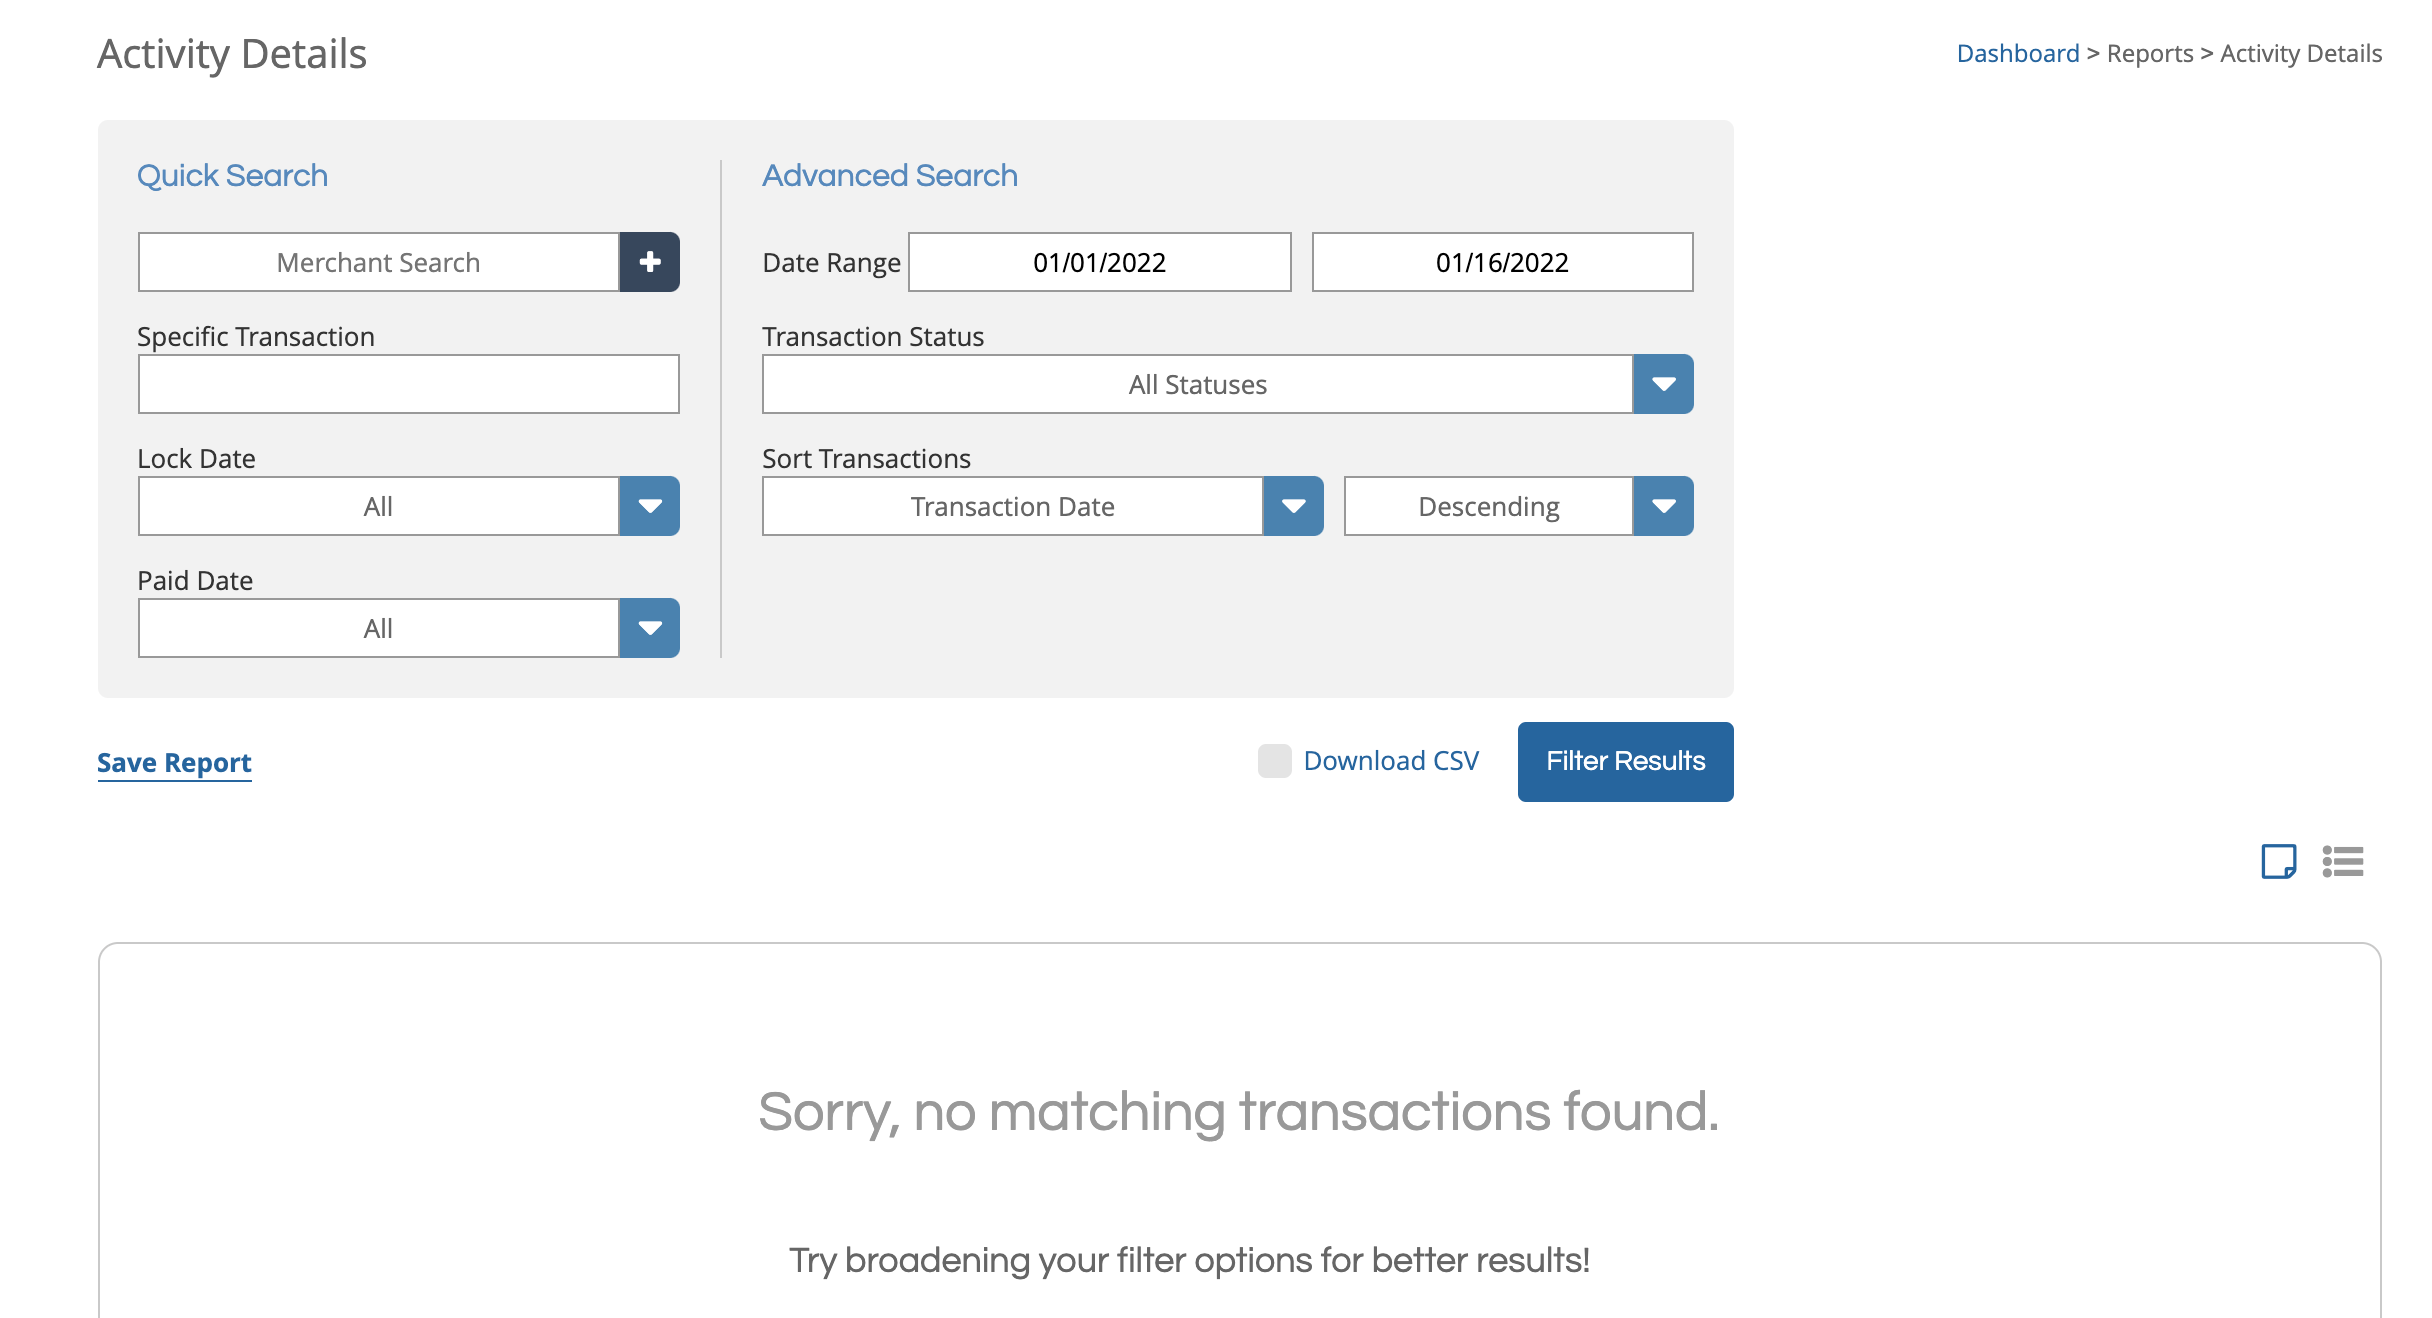Click the Merchant Search field
The image size is (2432, 1318).
tap(378, 262)
